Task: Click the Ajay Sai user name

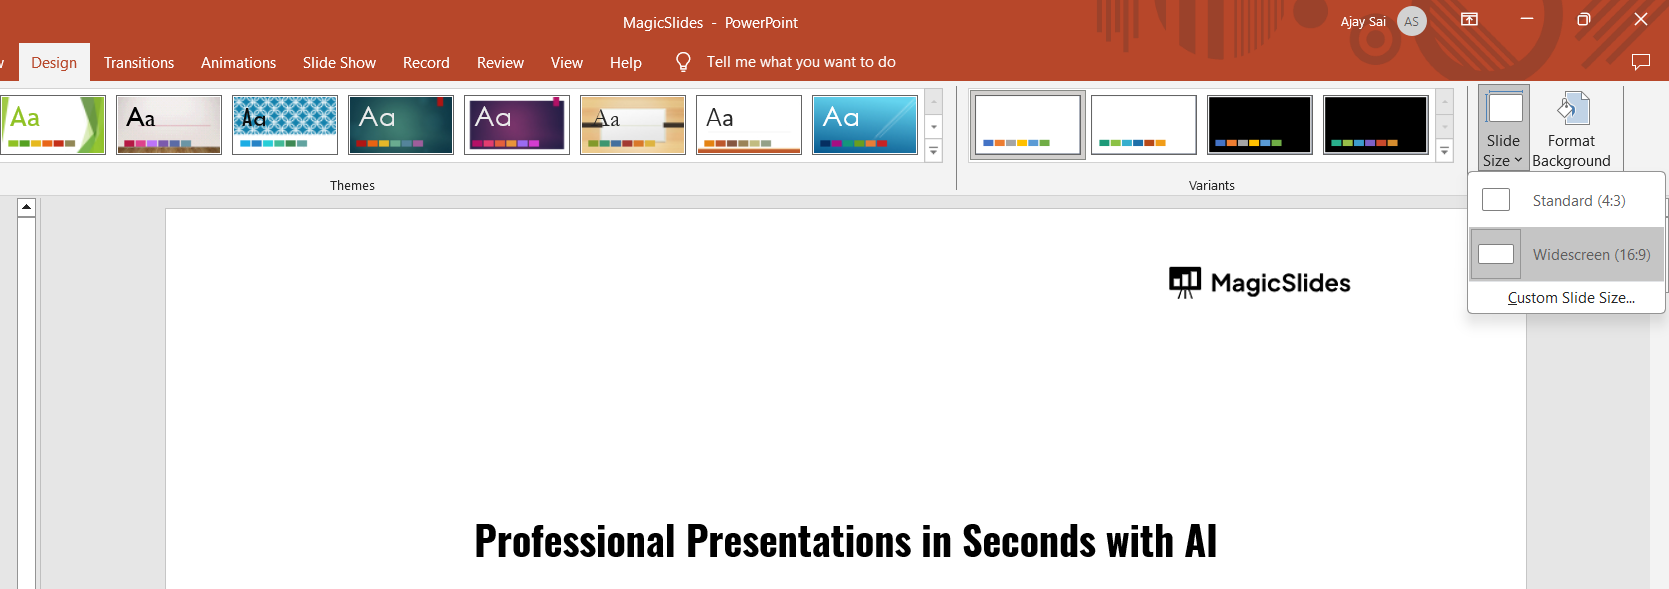Action: coord(1363,22)
